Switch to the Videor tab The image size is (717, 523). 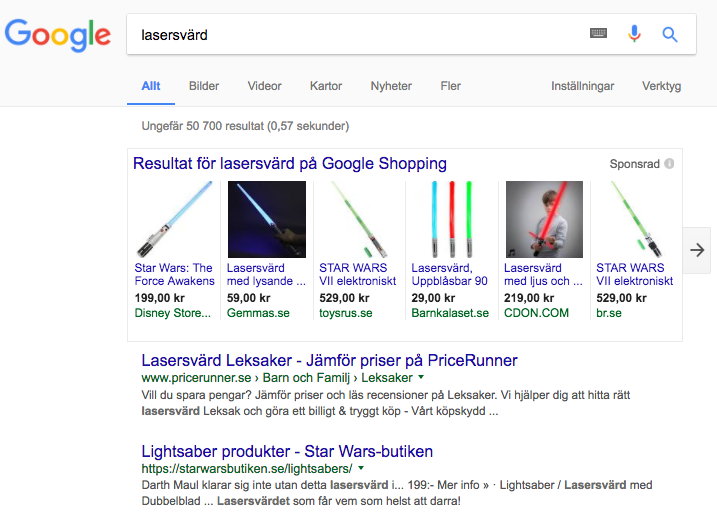coord(264,86)
